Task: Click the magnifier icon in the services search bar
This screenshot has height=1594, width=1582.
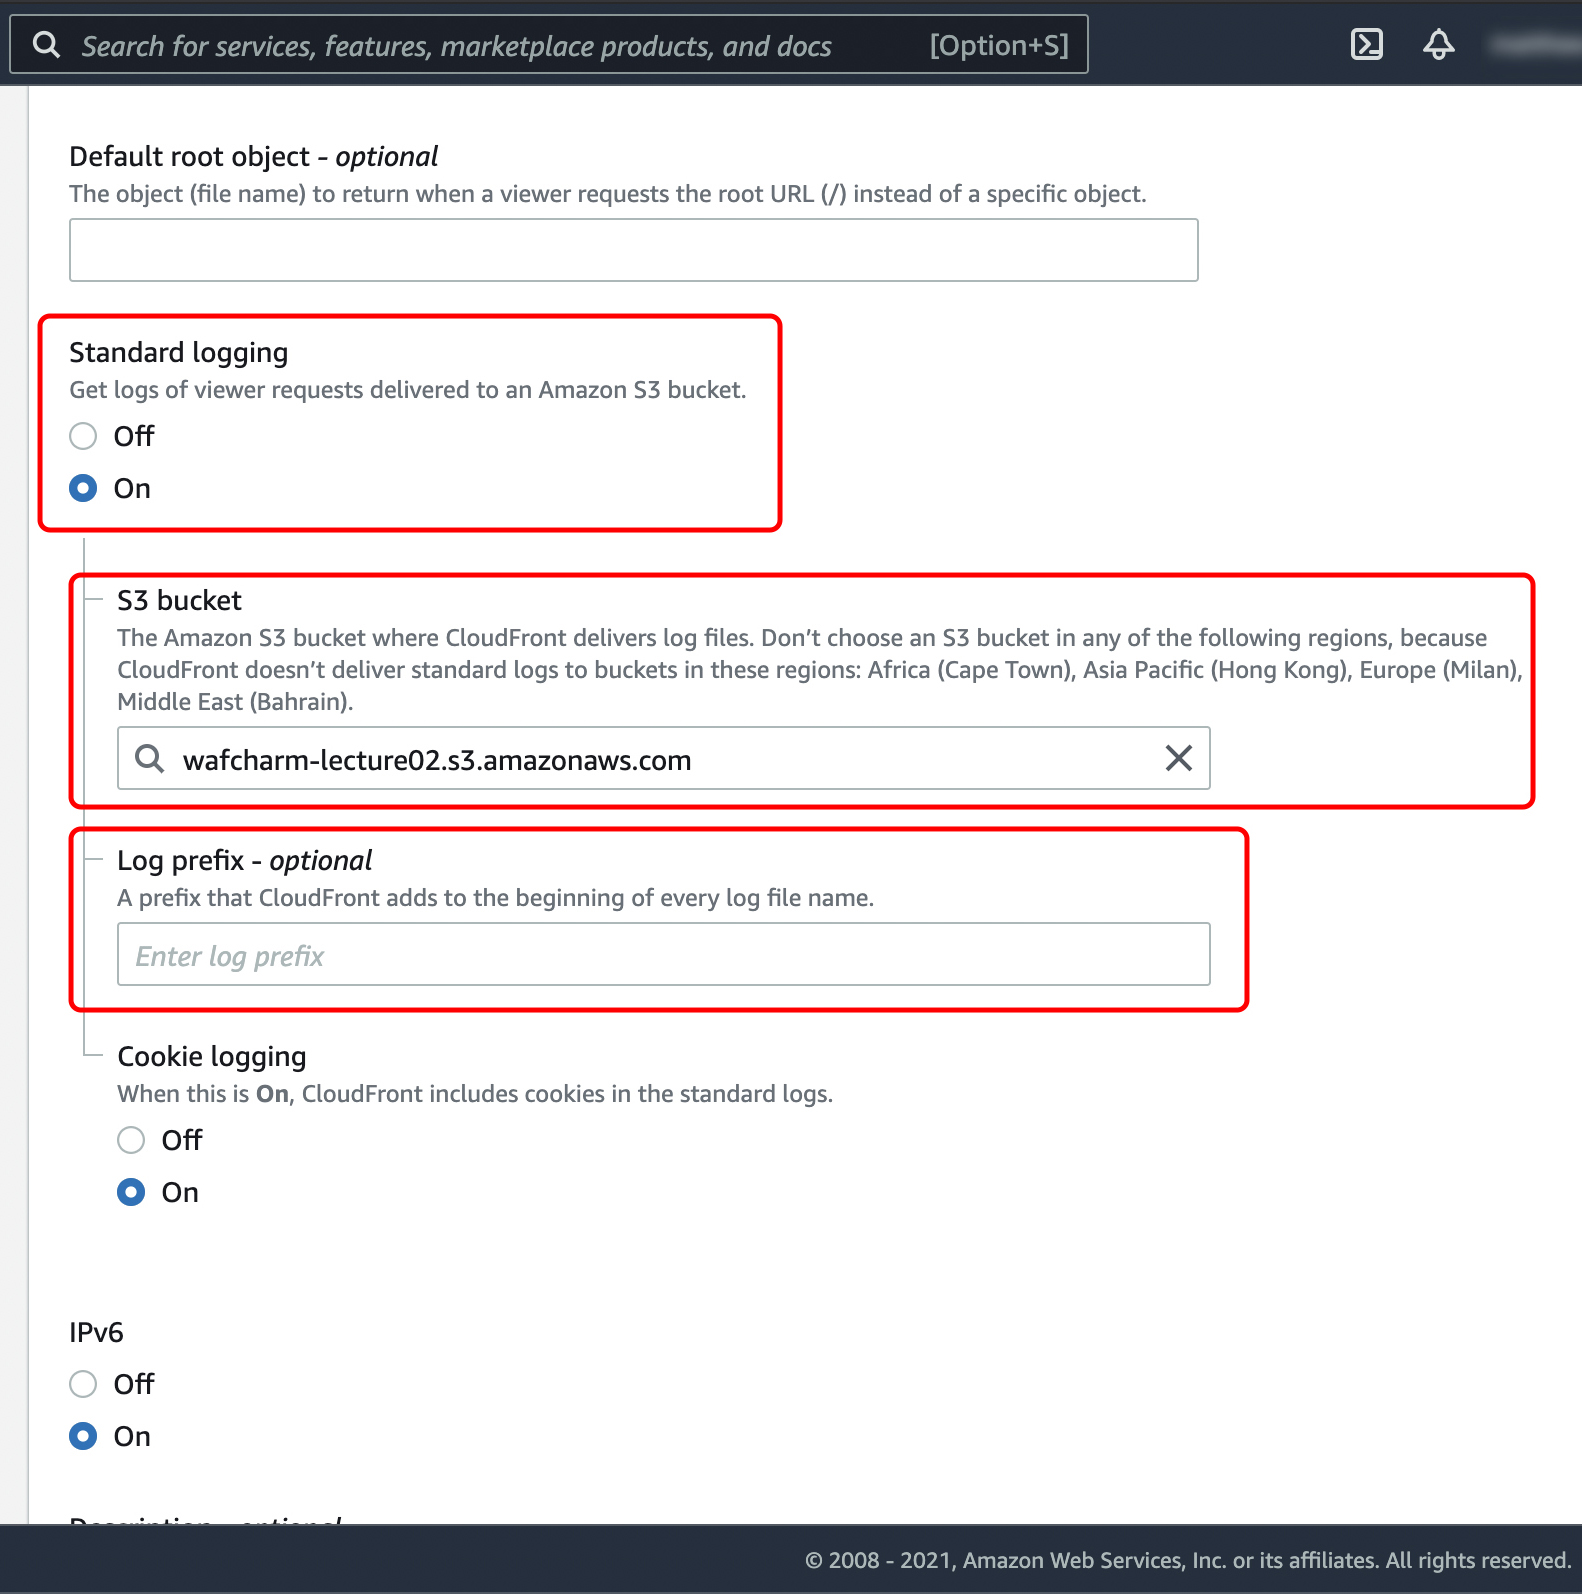Action: click(x=46, y=45)
